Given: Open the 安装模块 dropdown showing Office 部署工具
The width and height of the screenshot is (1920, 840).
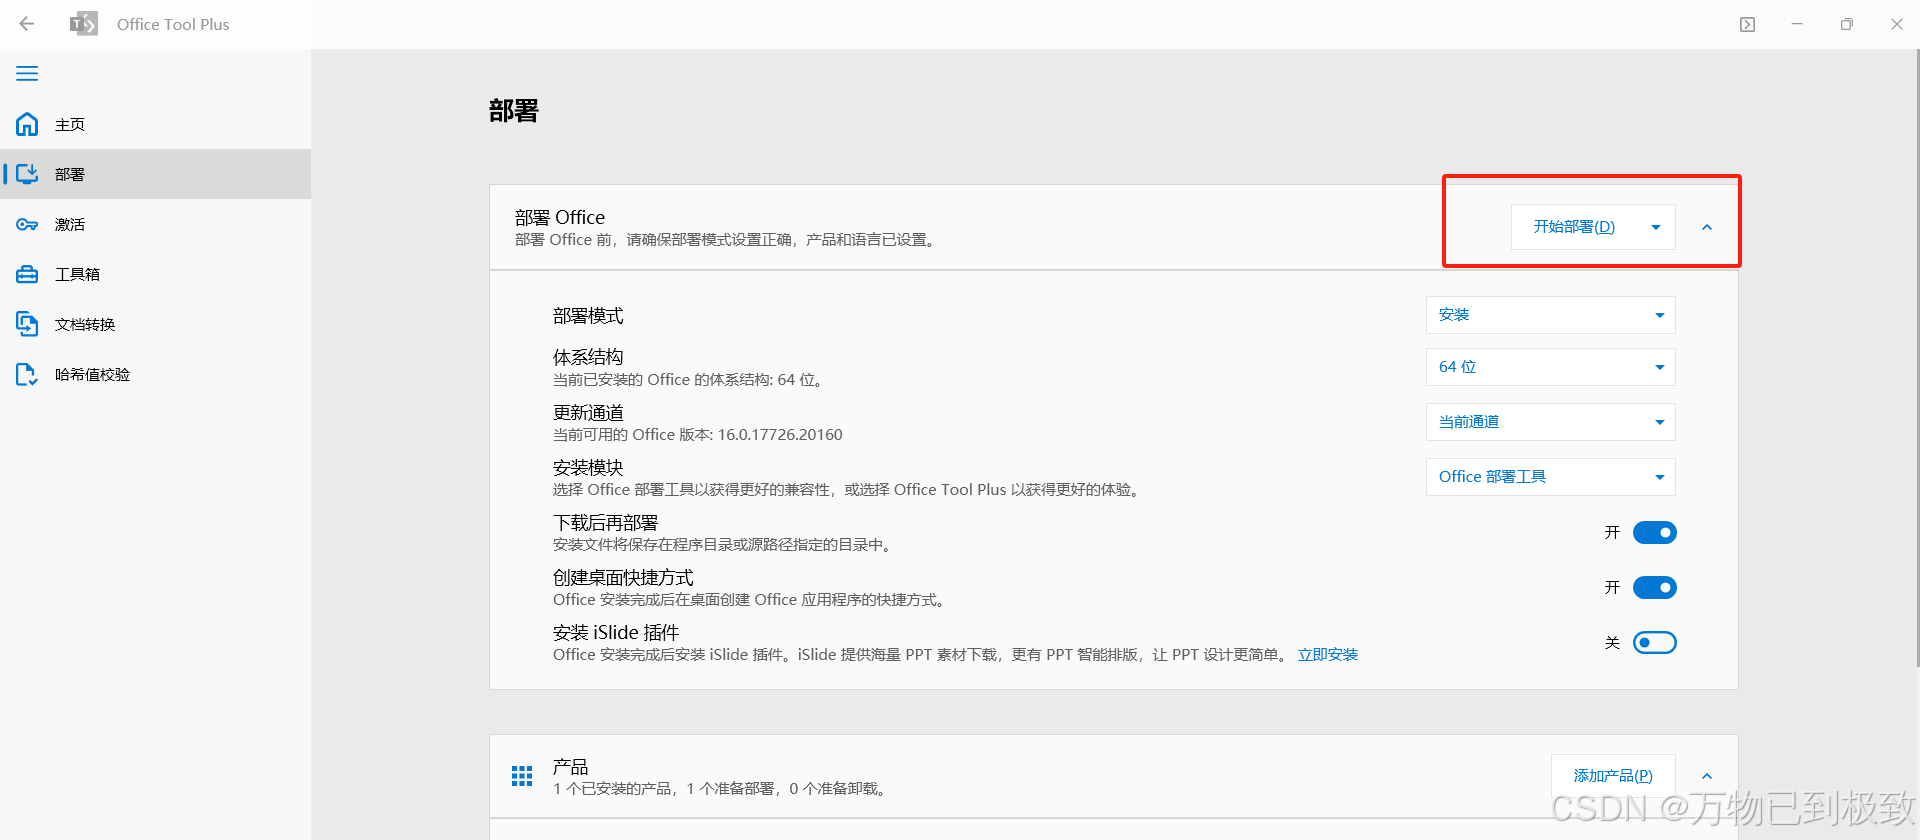Looking at the screenshot, I should click(1550, 477).
